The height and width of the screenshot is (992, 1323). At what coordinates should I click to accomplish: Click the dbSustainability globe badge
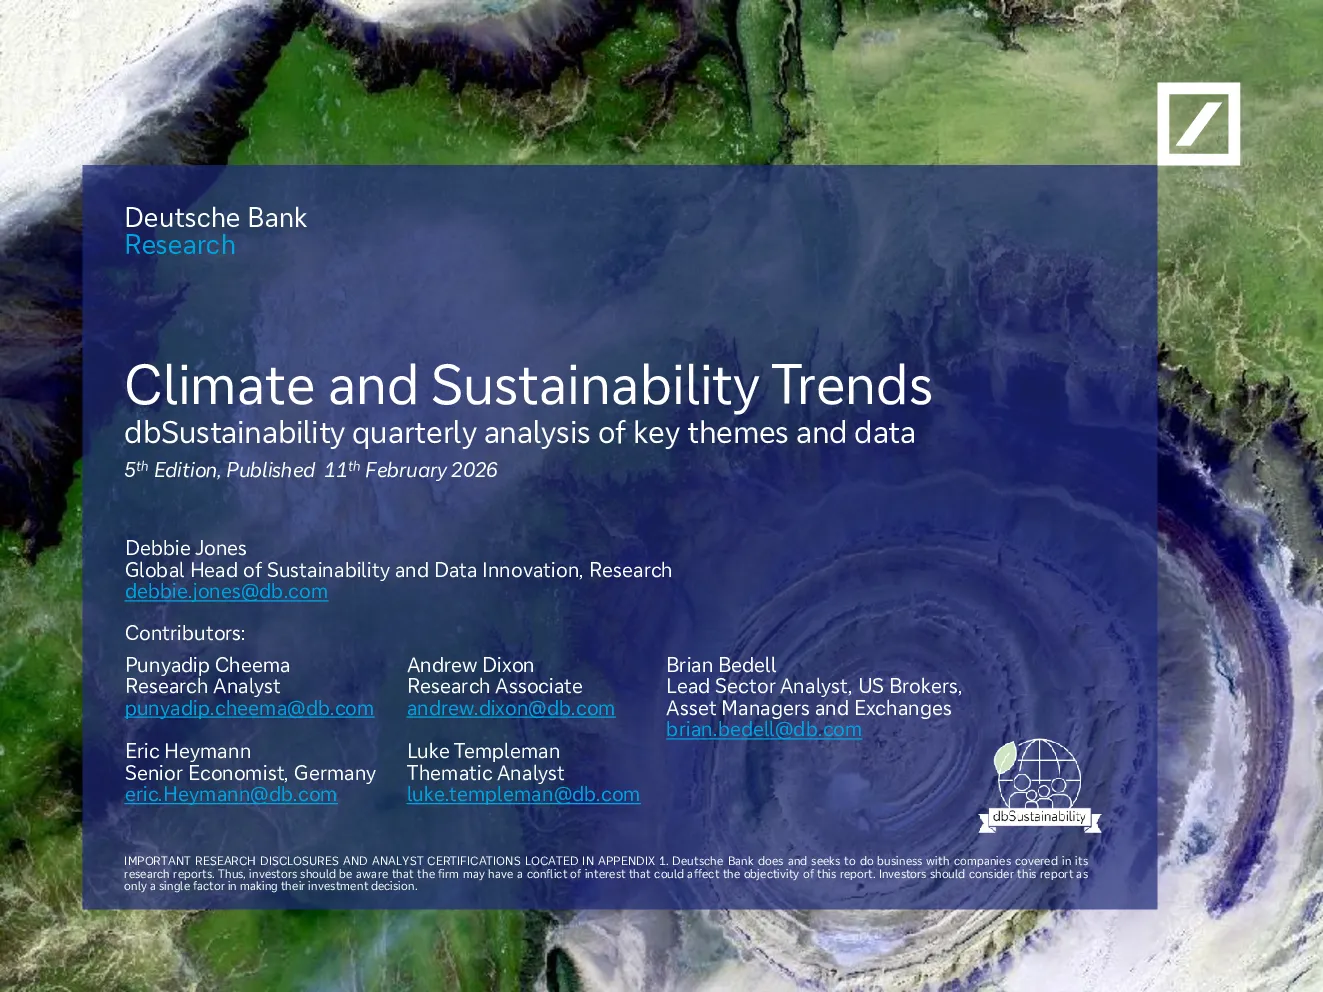[x=1039, y=786]
